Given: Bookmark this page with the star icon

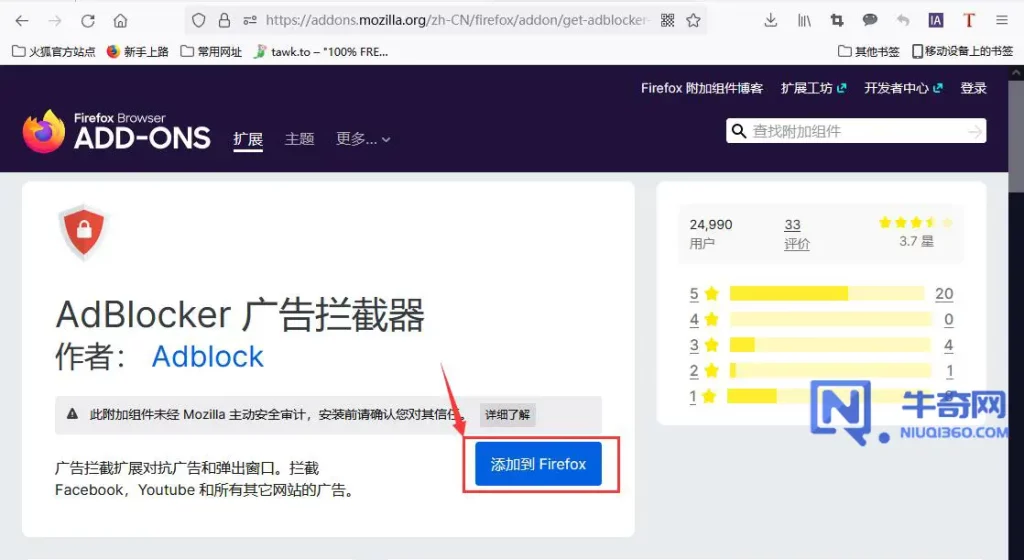Looking at the screenshot, I should (x=694, y=20).
